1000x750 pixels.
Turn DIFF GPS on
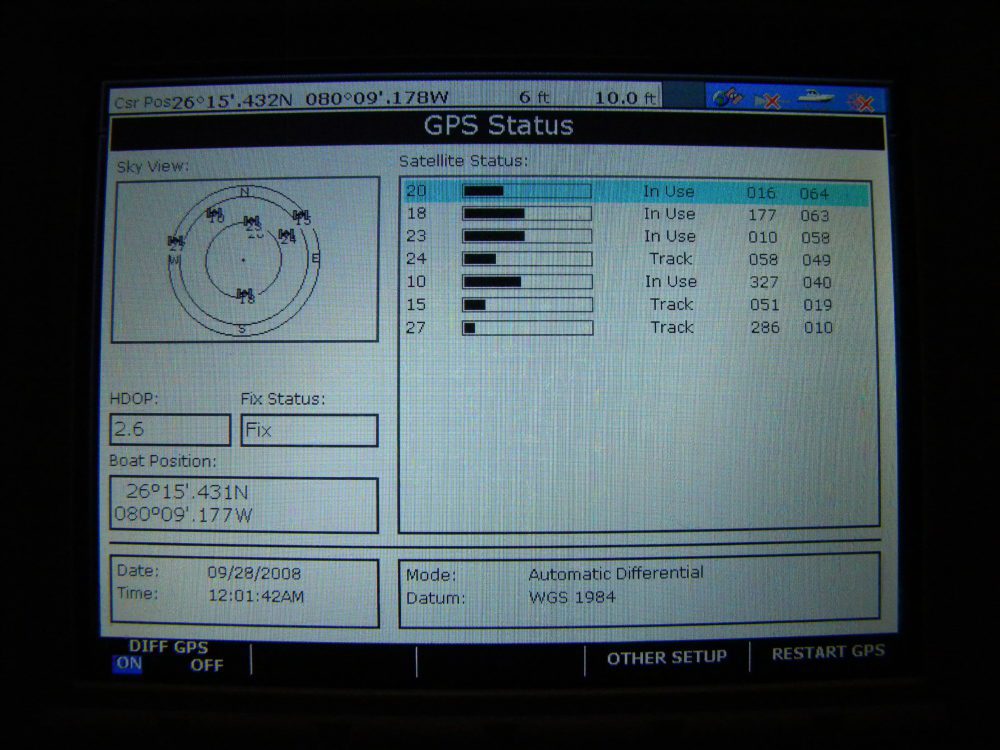[128, 665]
